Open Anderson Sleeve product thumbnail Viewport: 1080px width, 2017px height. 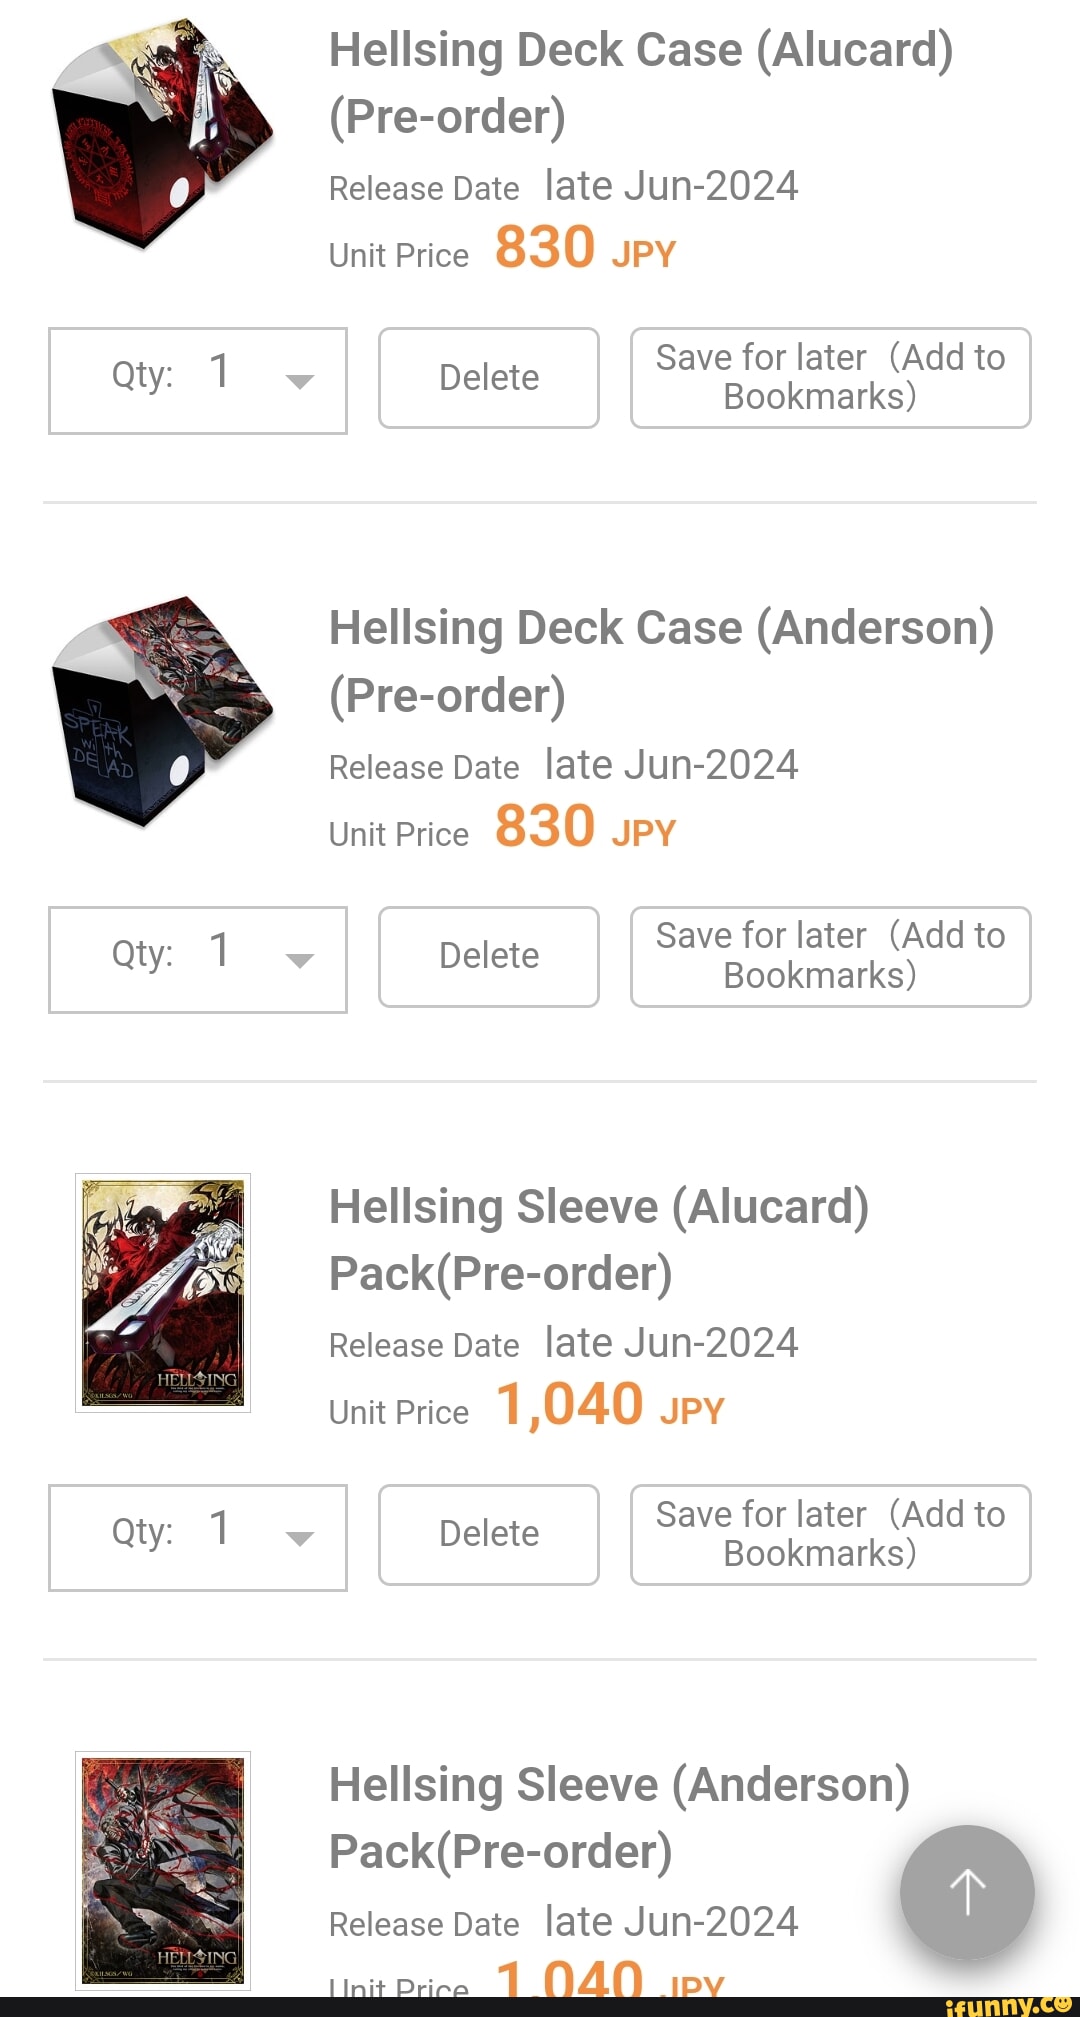click(x=163, y=1870)
